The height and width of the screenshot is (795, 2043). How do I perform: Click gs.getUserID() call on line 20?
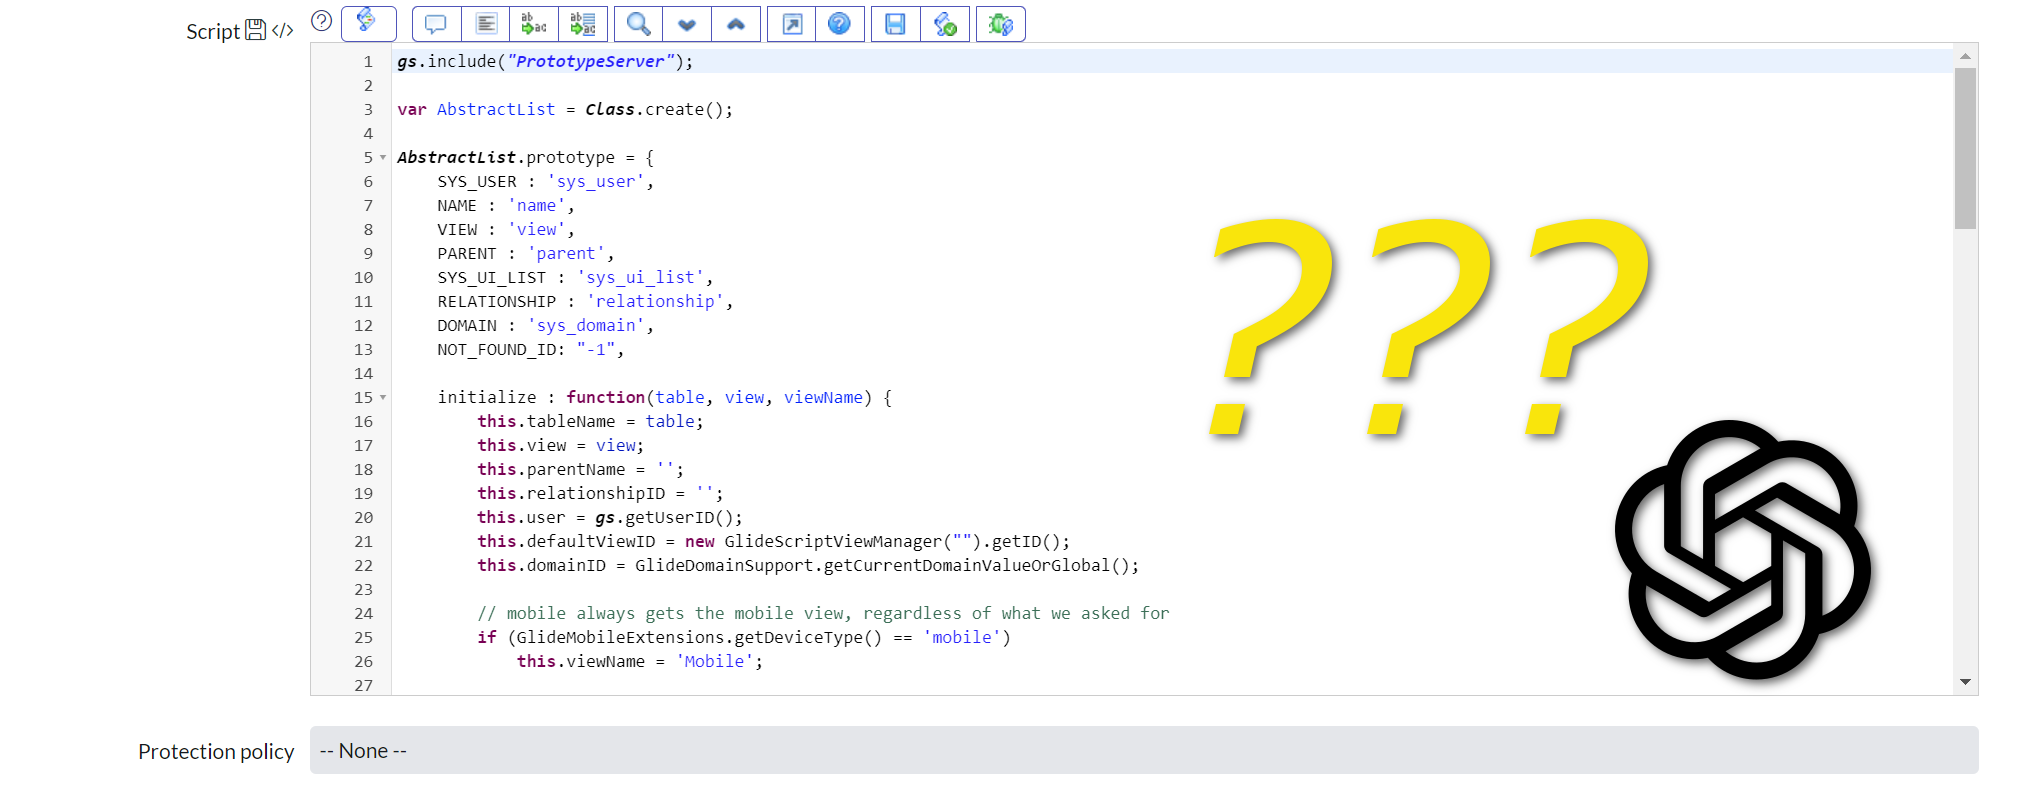pyautogui.click(x=665, y=518)
